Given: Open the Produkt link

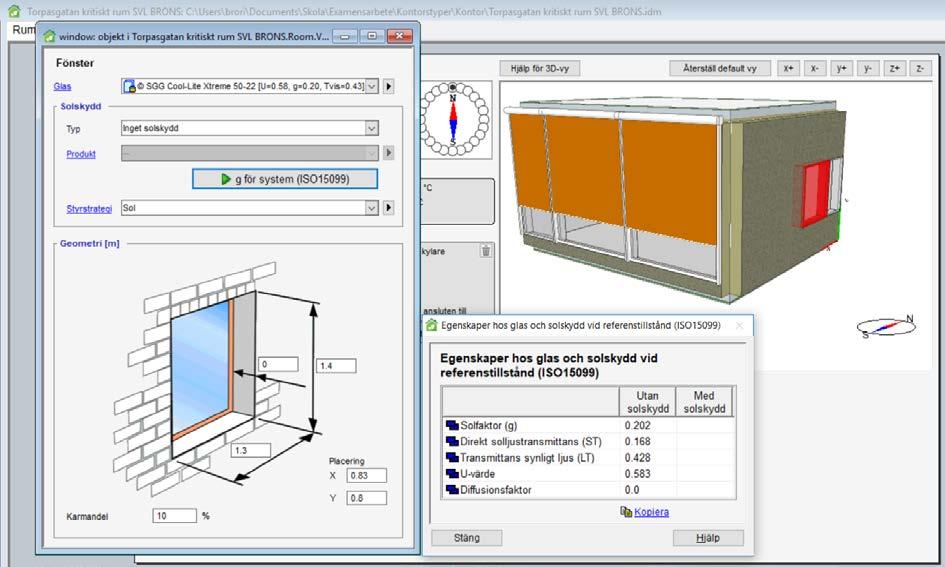Looking at the screenshot, I should [x=81, y=154].
